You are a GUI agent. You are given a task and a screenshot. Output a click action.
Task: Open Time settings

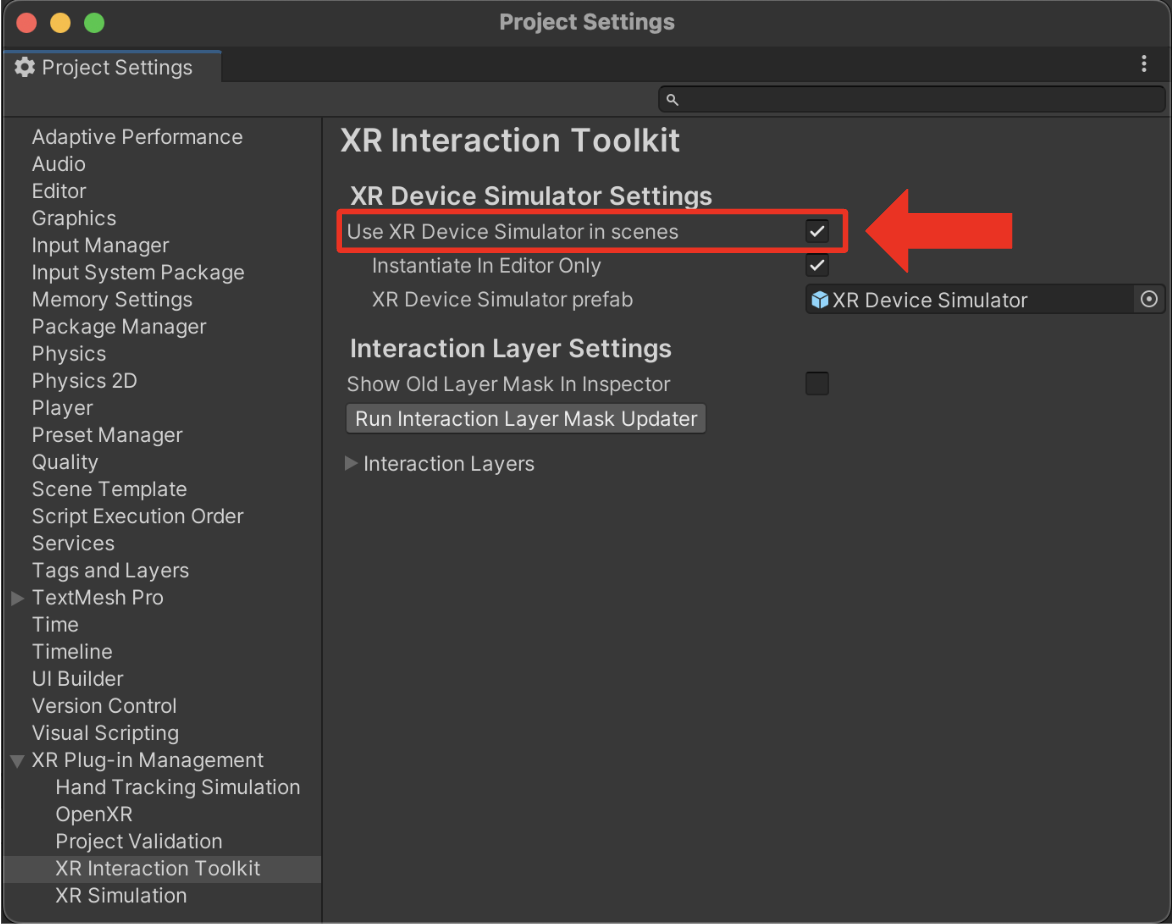(55, 624)
